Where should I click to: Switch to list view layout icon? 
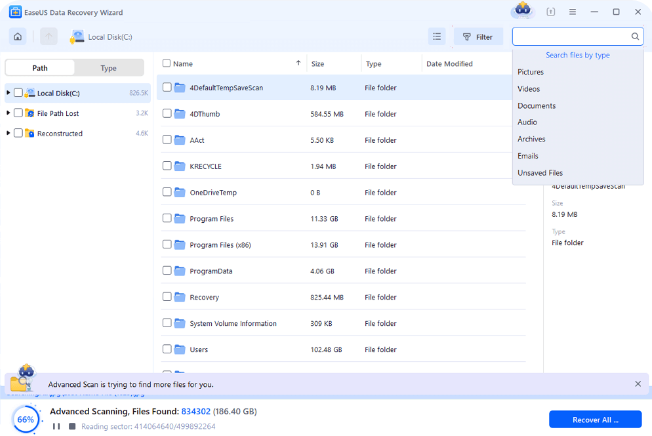click(x=437, y=37)
